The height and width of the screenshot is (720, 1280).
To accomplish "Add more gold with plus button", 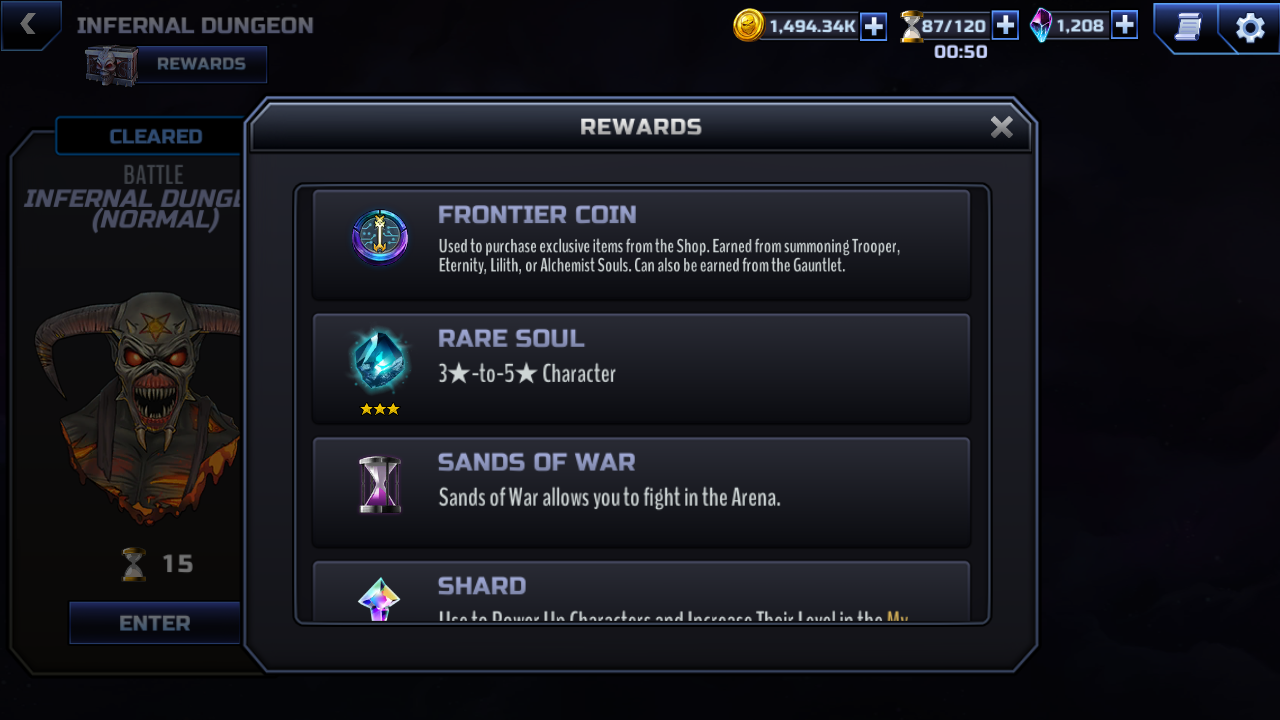I will click(873, 26).
